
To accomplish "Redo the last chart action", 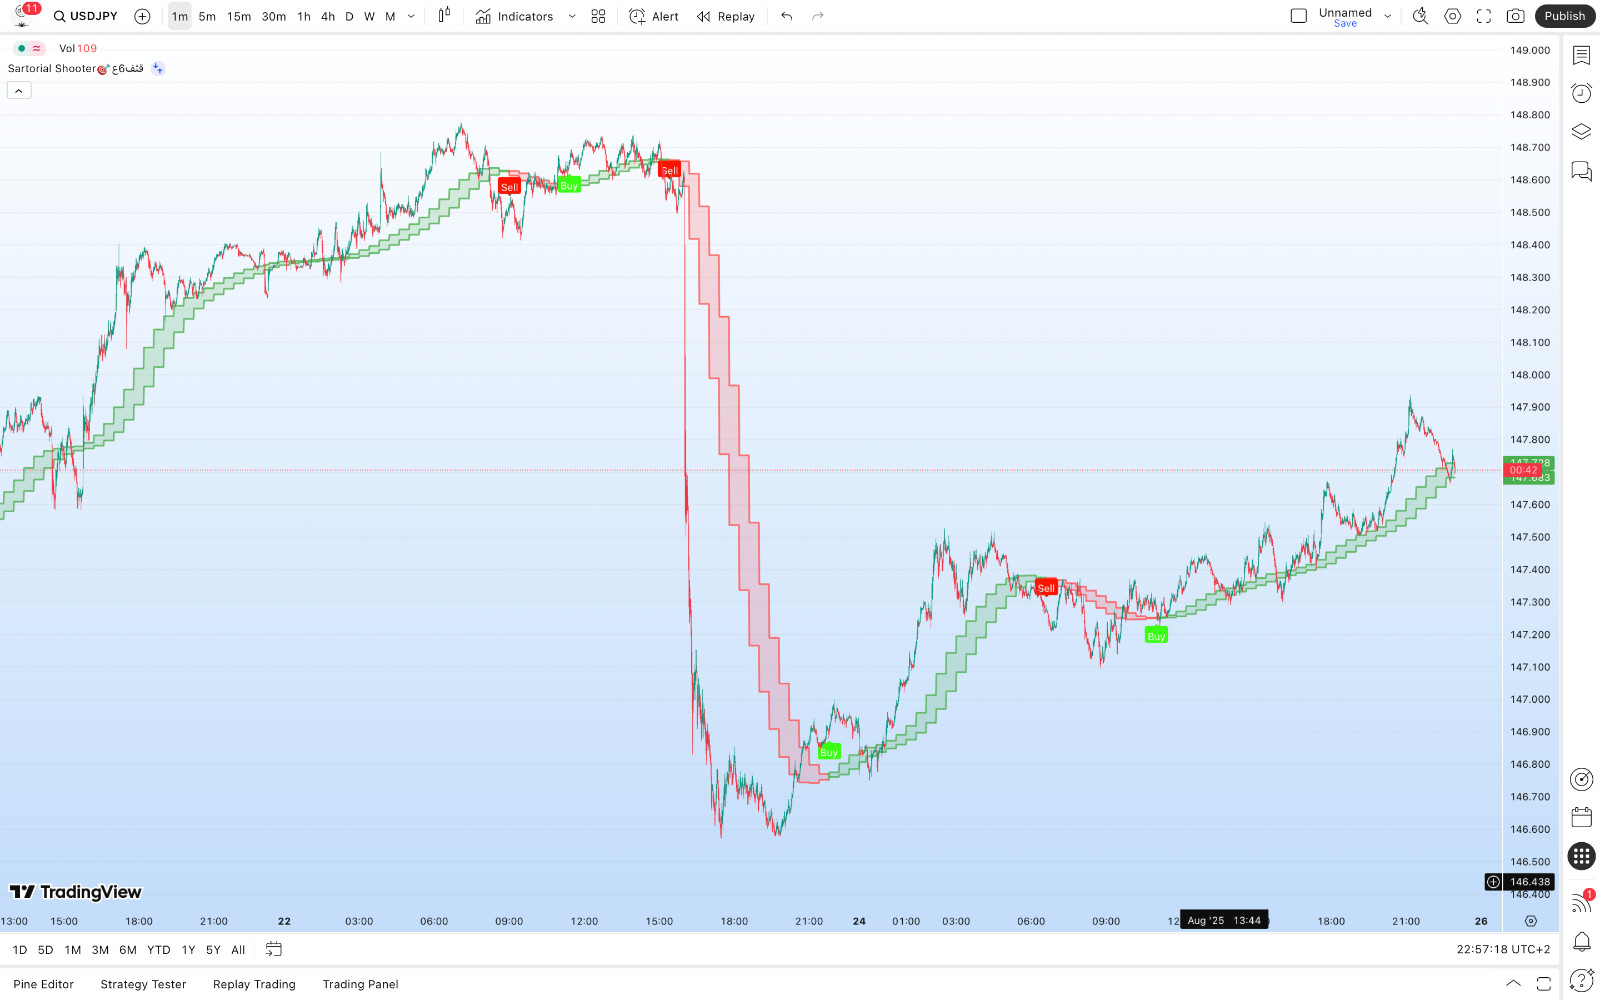I will pos(818,16).
